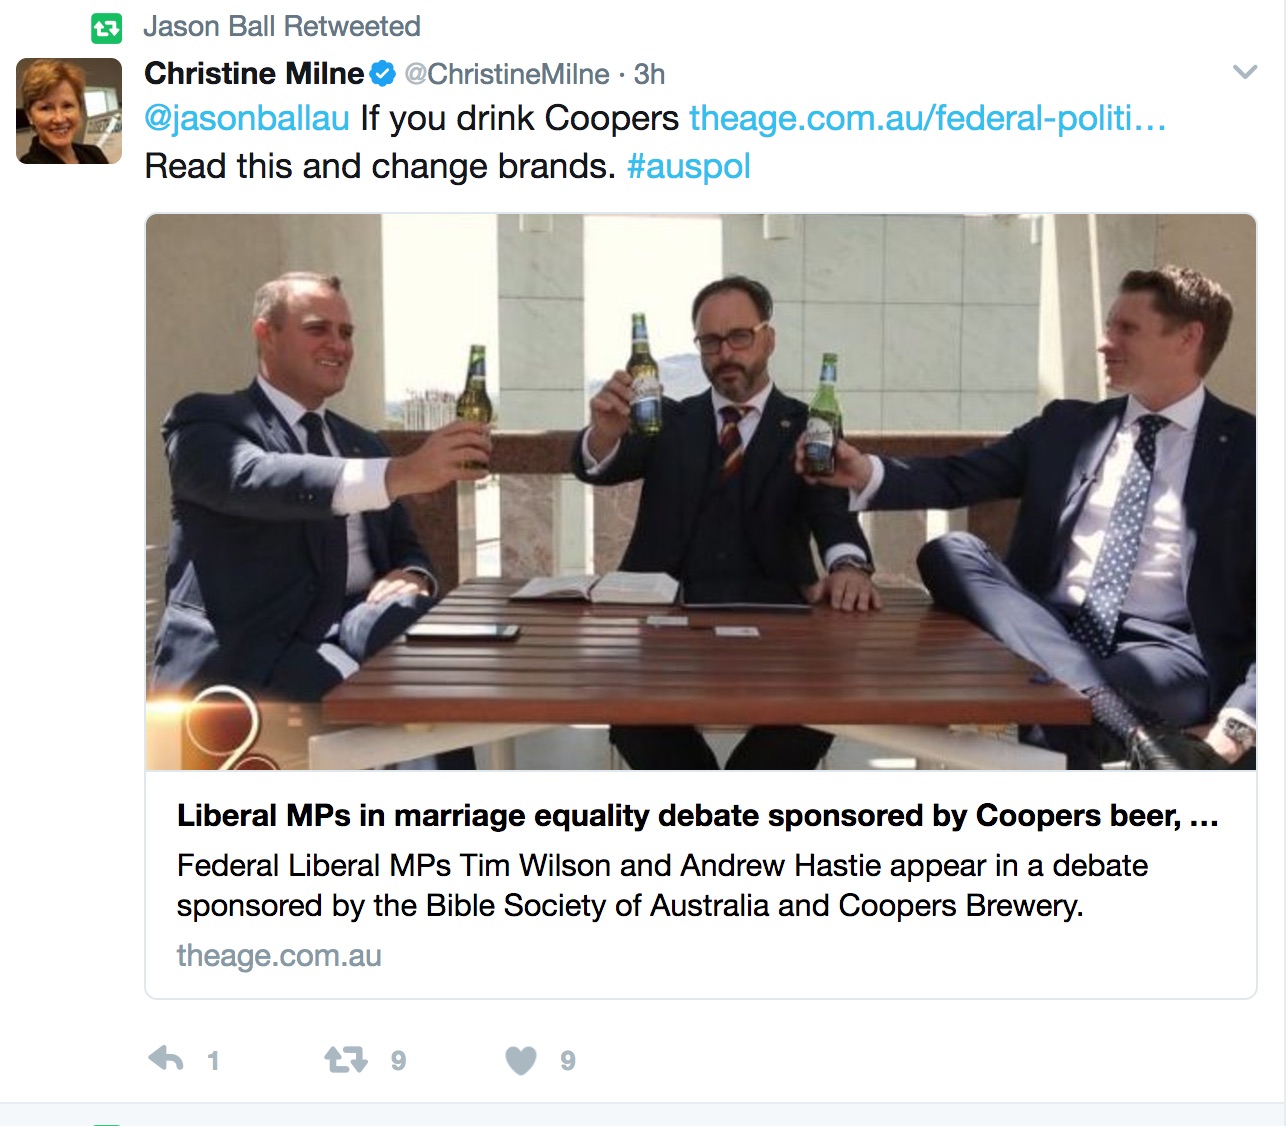Click the #auspol hashtag
Viewport: 1286px width, 1126px height.
[x=689, y=166]
